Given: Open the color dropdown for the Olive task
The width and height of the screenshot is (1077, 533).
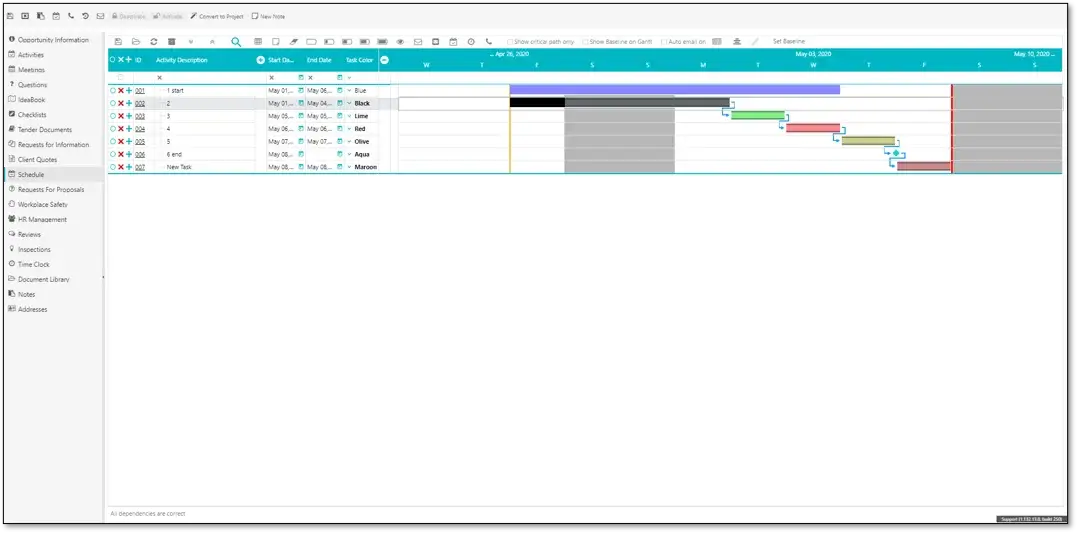Looking at the screenshot, I should coord(349,141).
